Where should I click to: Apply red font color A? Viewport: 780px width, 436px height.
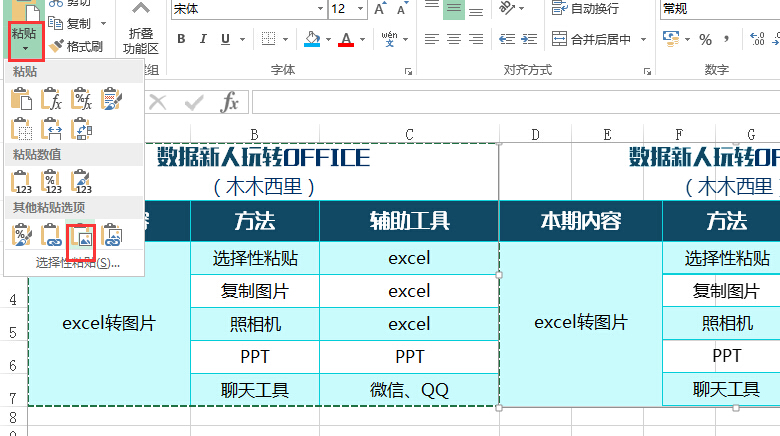[346, 39]
